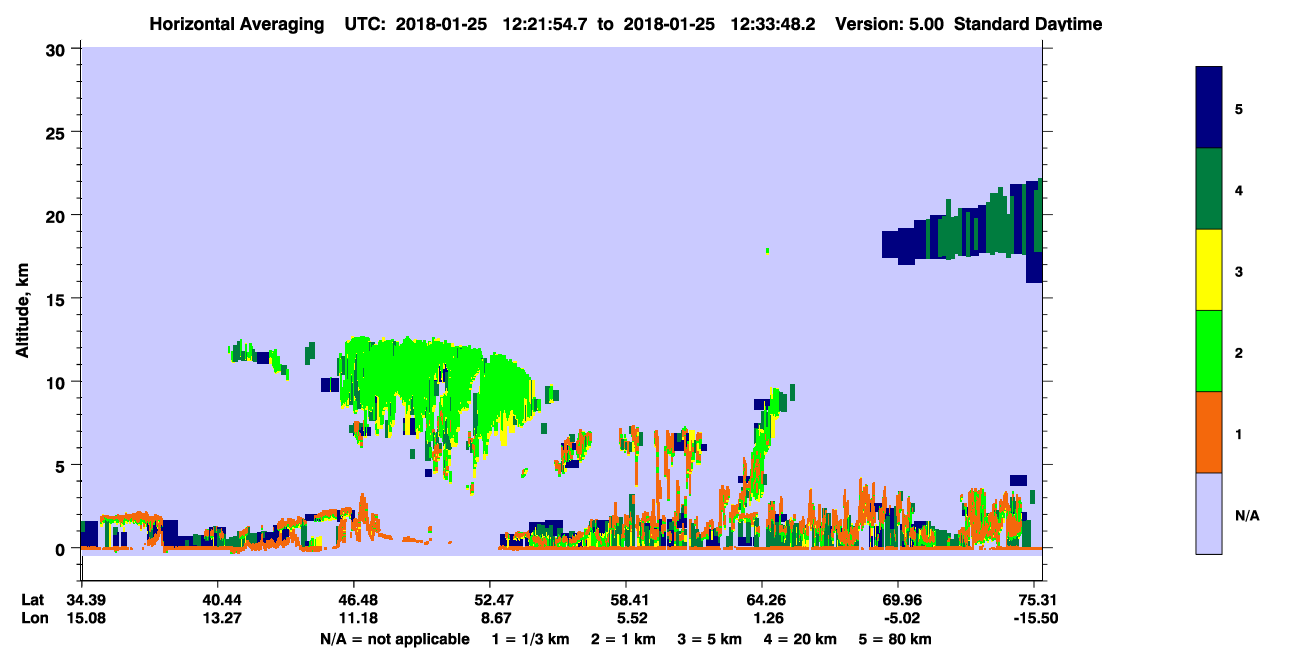Click the bright green level 2 color swatch
The width and height of the screenshot is (1300, 667).
[x=1209, y=351]
